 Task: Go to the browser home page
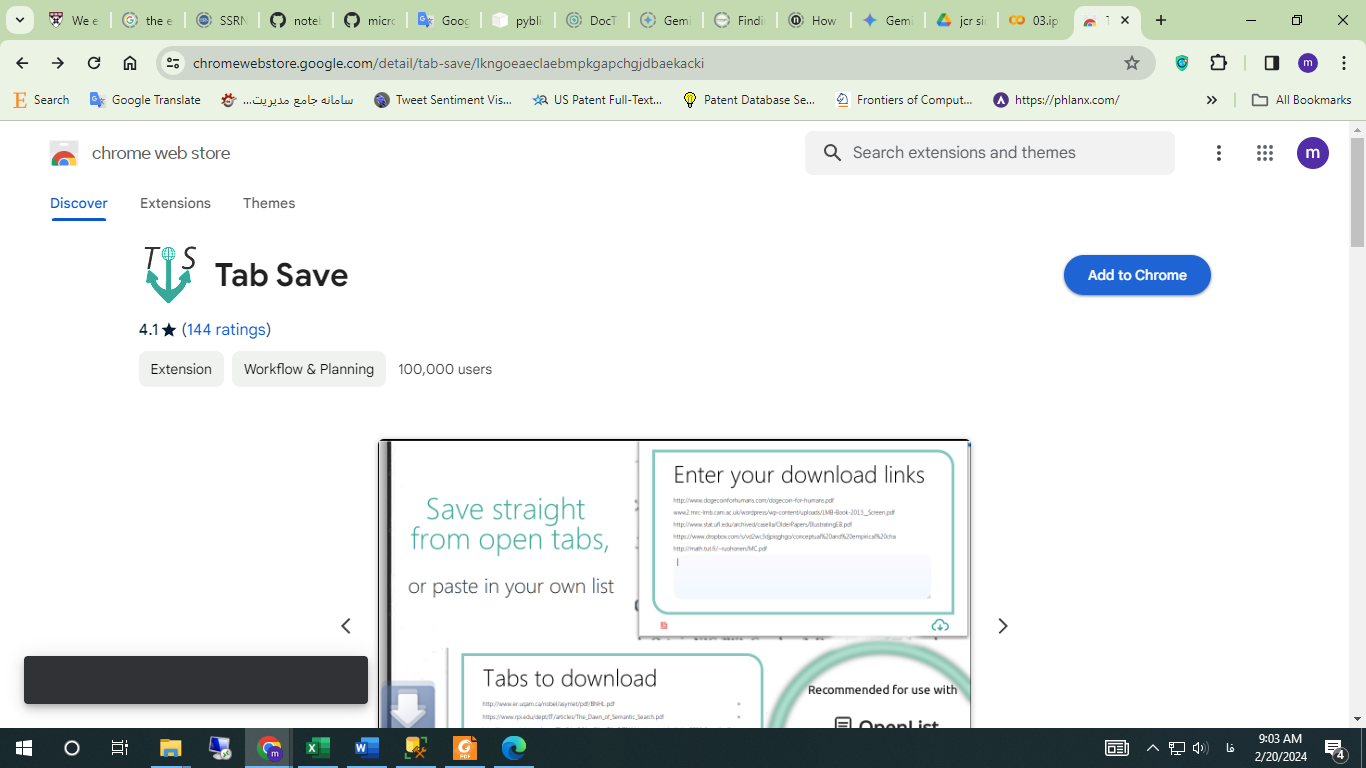coord(130,63)
